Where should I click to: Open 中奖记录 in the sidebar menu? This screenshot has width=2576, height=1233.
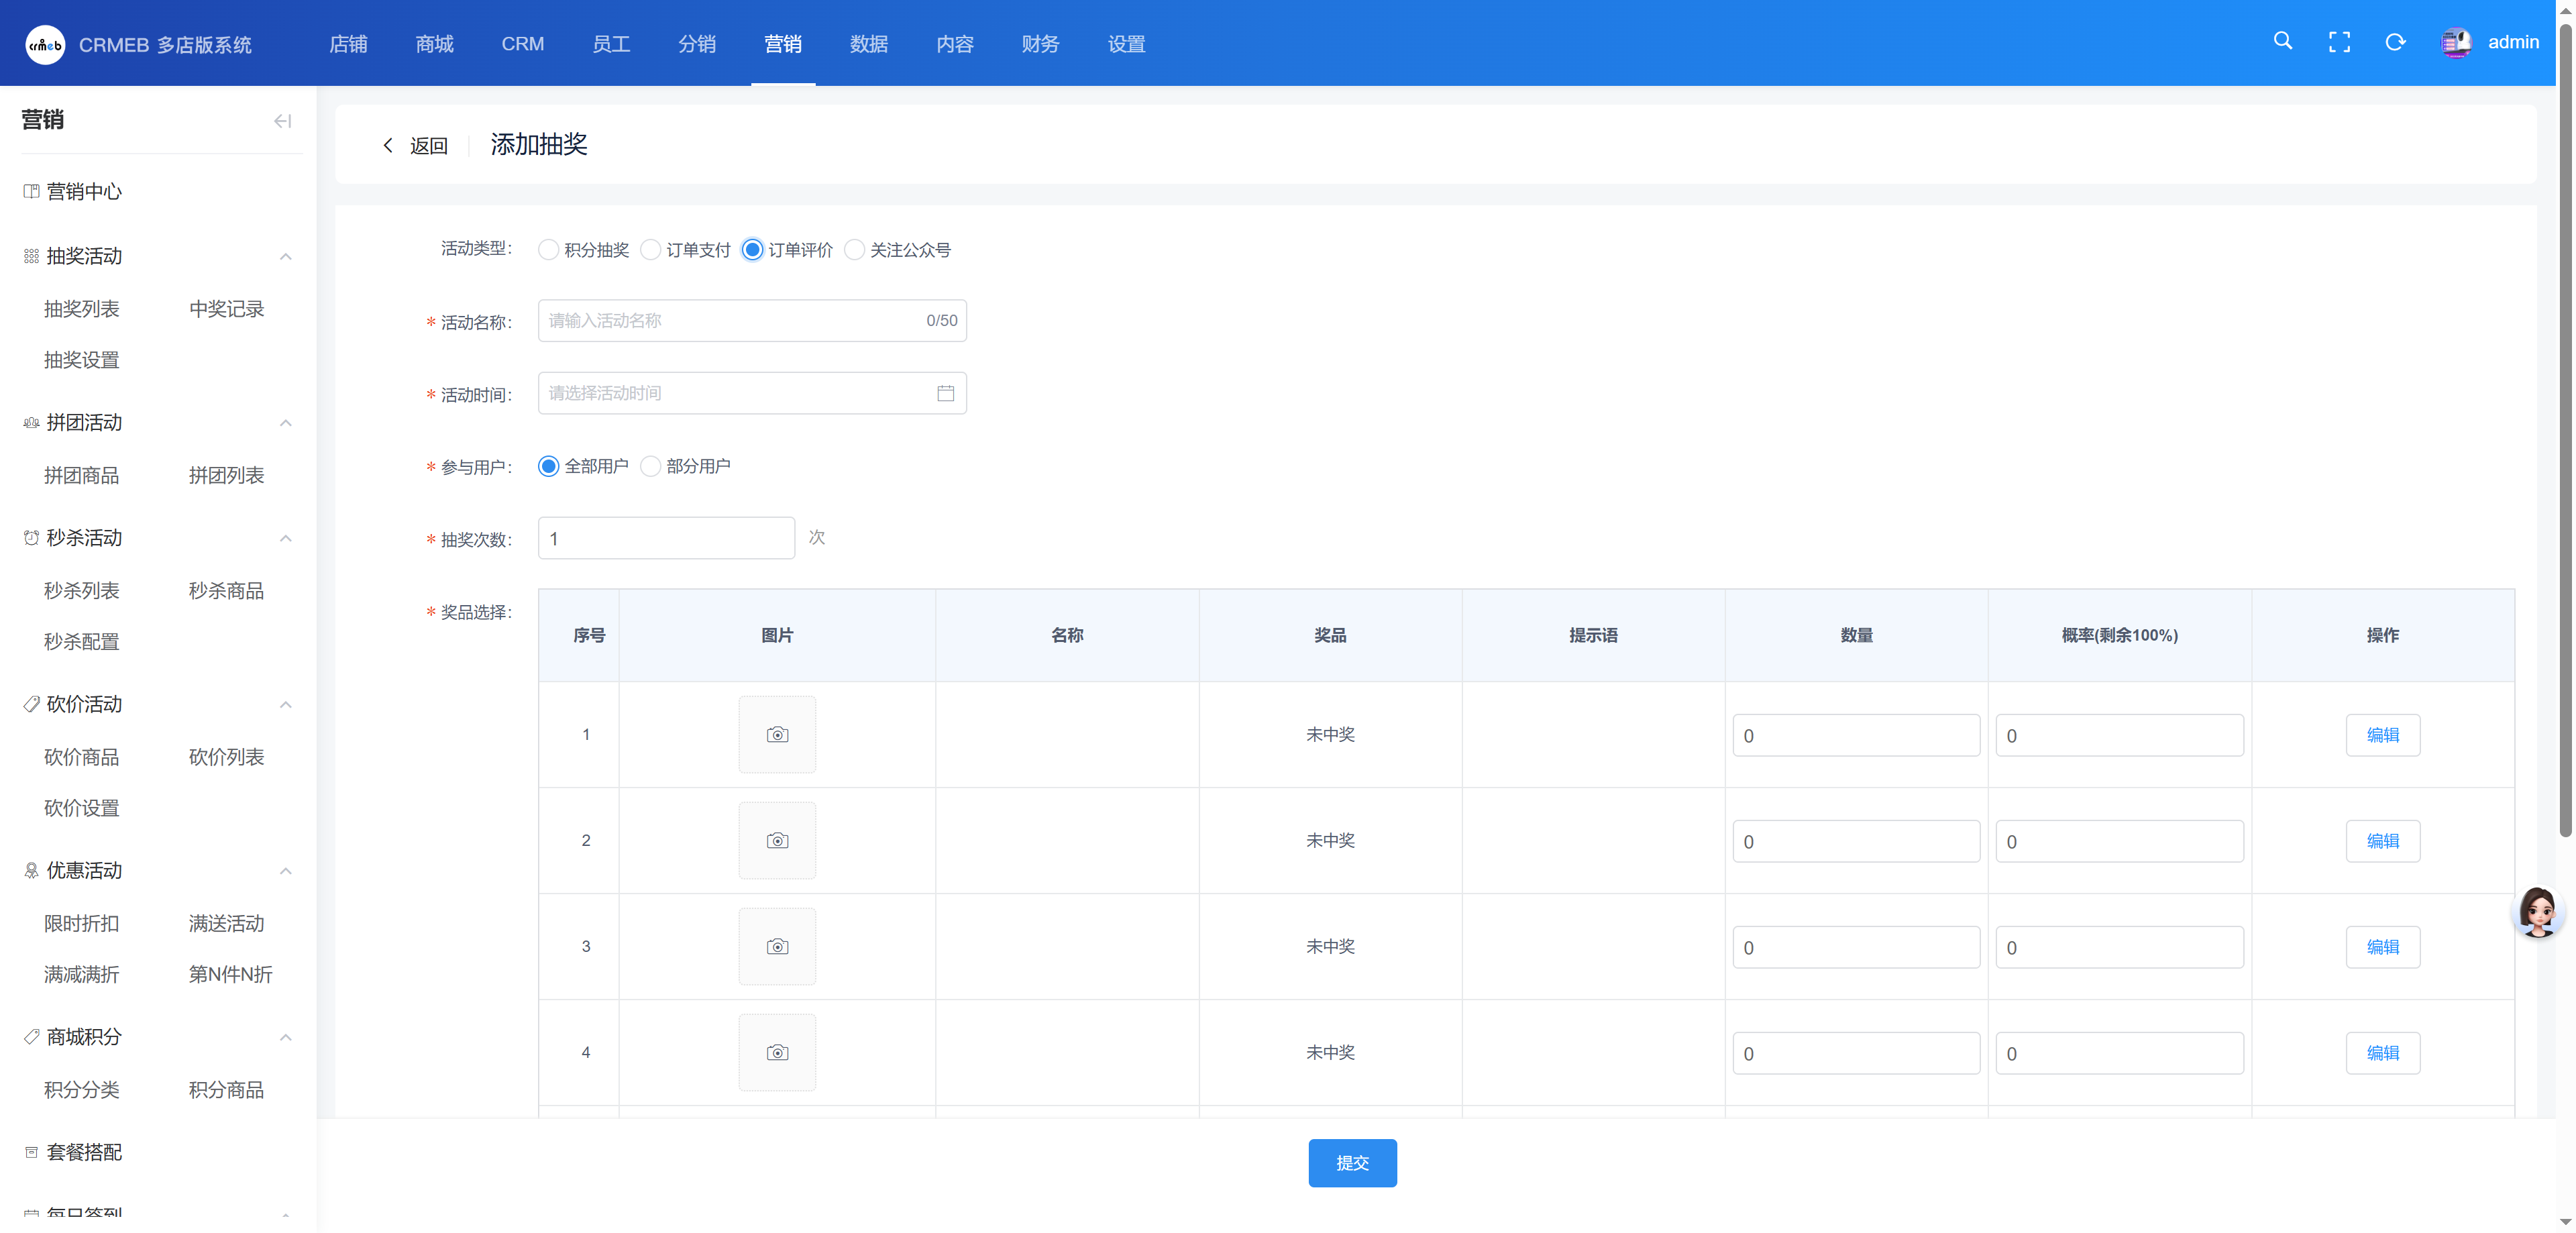[226, 309]
